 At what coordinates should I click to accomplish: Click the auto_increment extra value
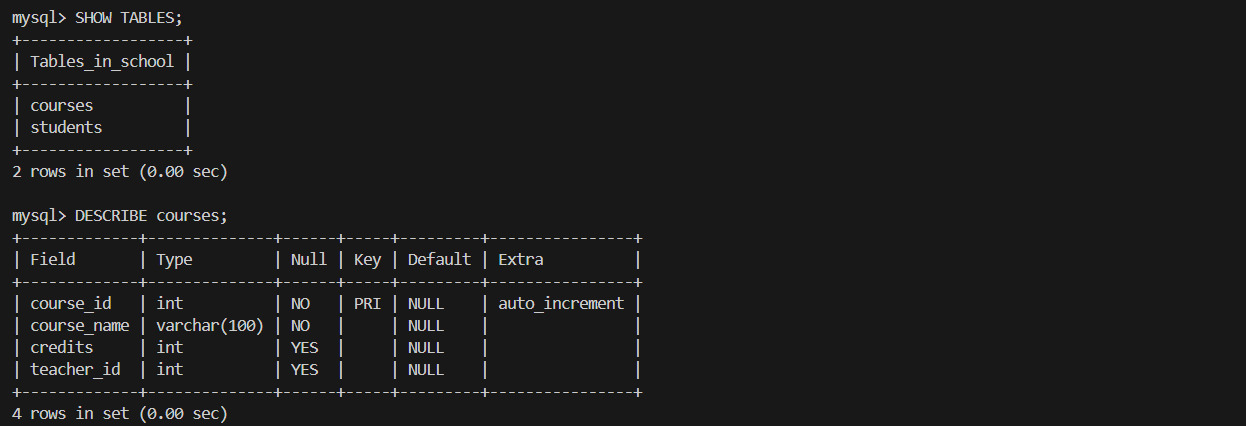coord(561,303)
